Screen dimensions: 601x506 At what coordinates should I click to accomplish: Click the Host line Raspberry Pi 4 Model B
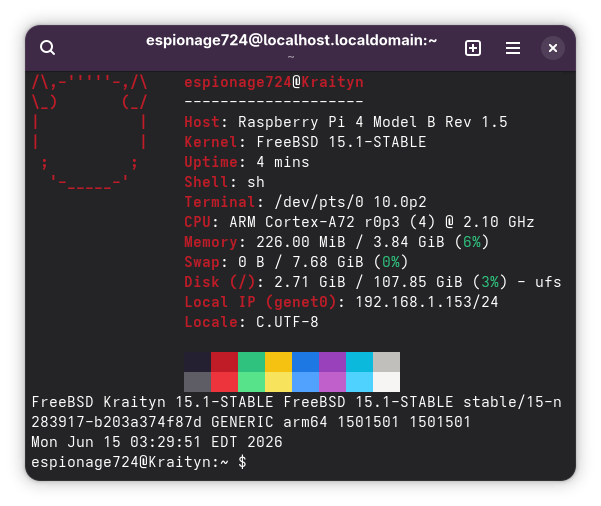(x=346, y=122)
